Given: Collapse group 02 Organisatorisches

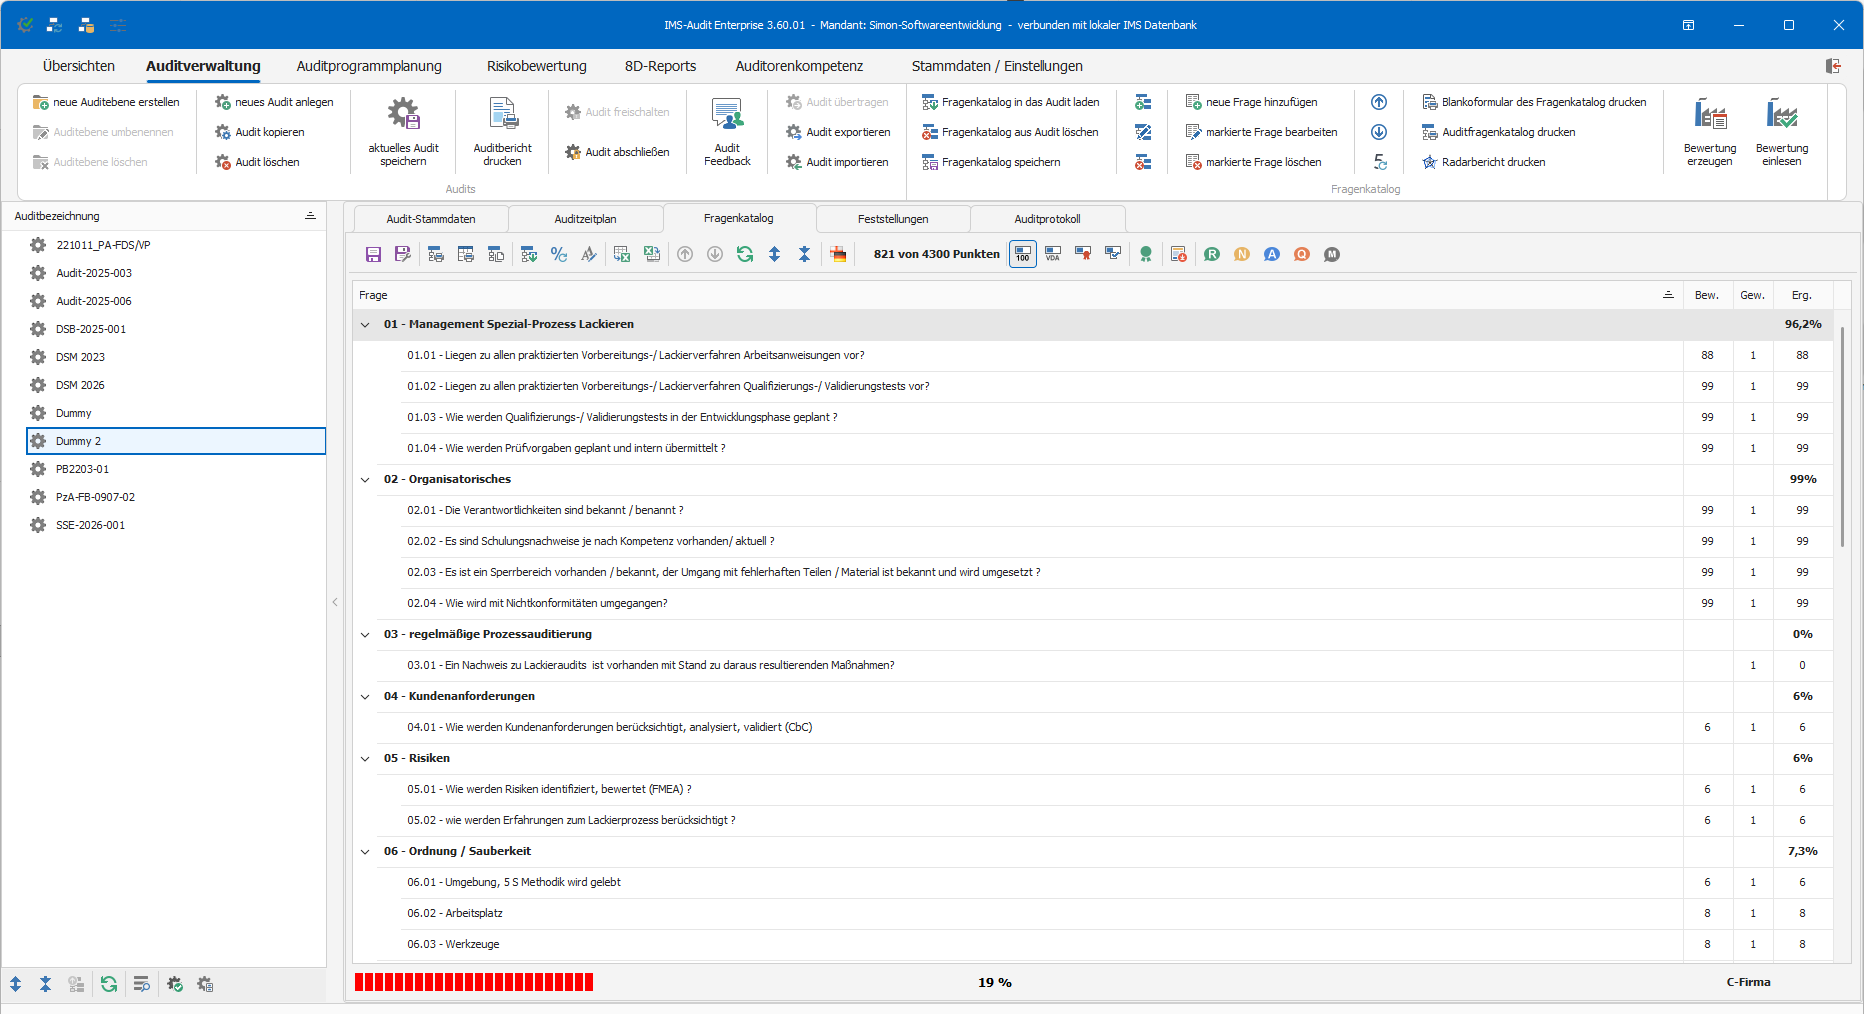Looking at the screenshot, I should point(365,479).
